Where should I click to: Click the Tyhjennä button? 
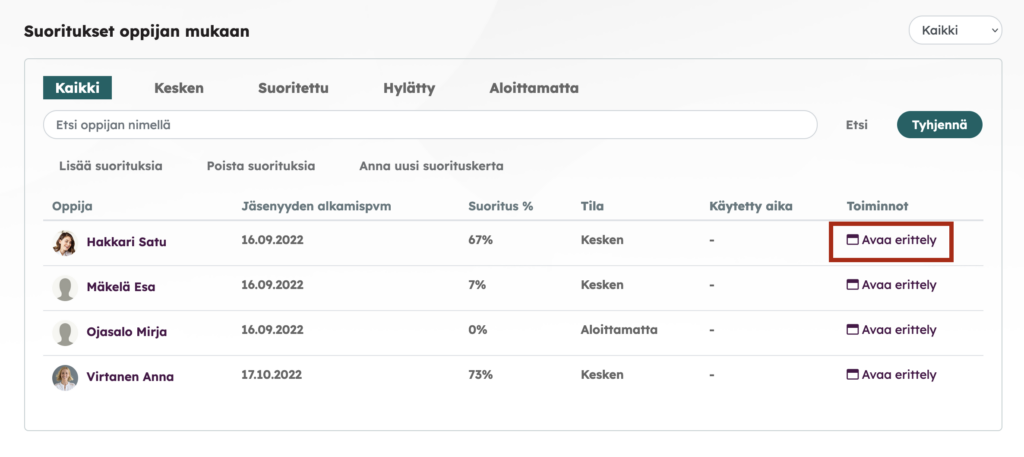tap(940, 125)
